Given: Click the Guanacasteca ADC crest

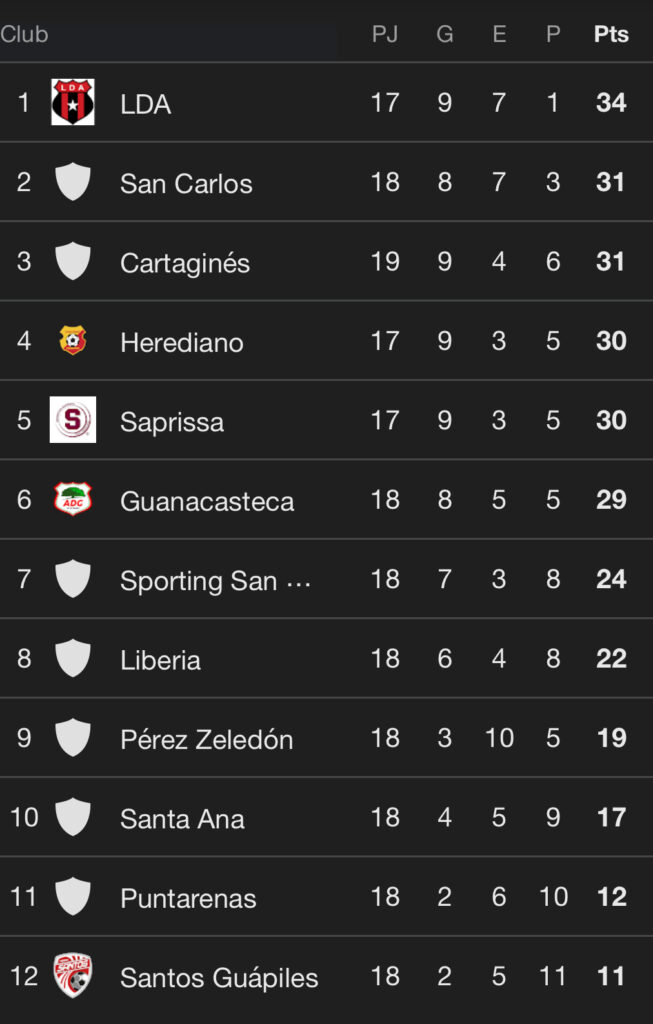Looking at the screenshot, I should (73, 499).
